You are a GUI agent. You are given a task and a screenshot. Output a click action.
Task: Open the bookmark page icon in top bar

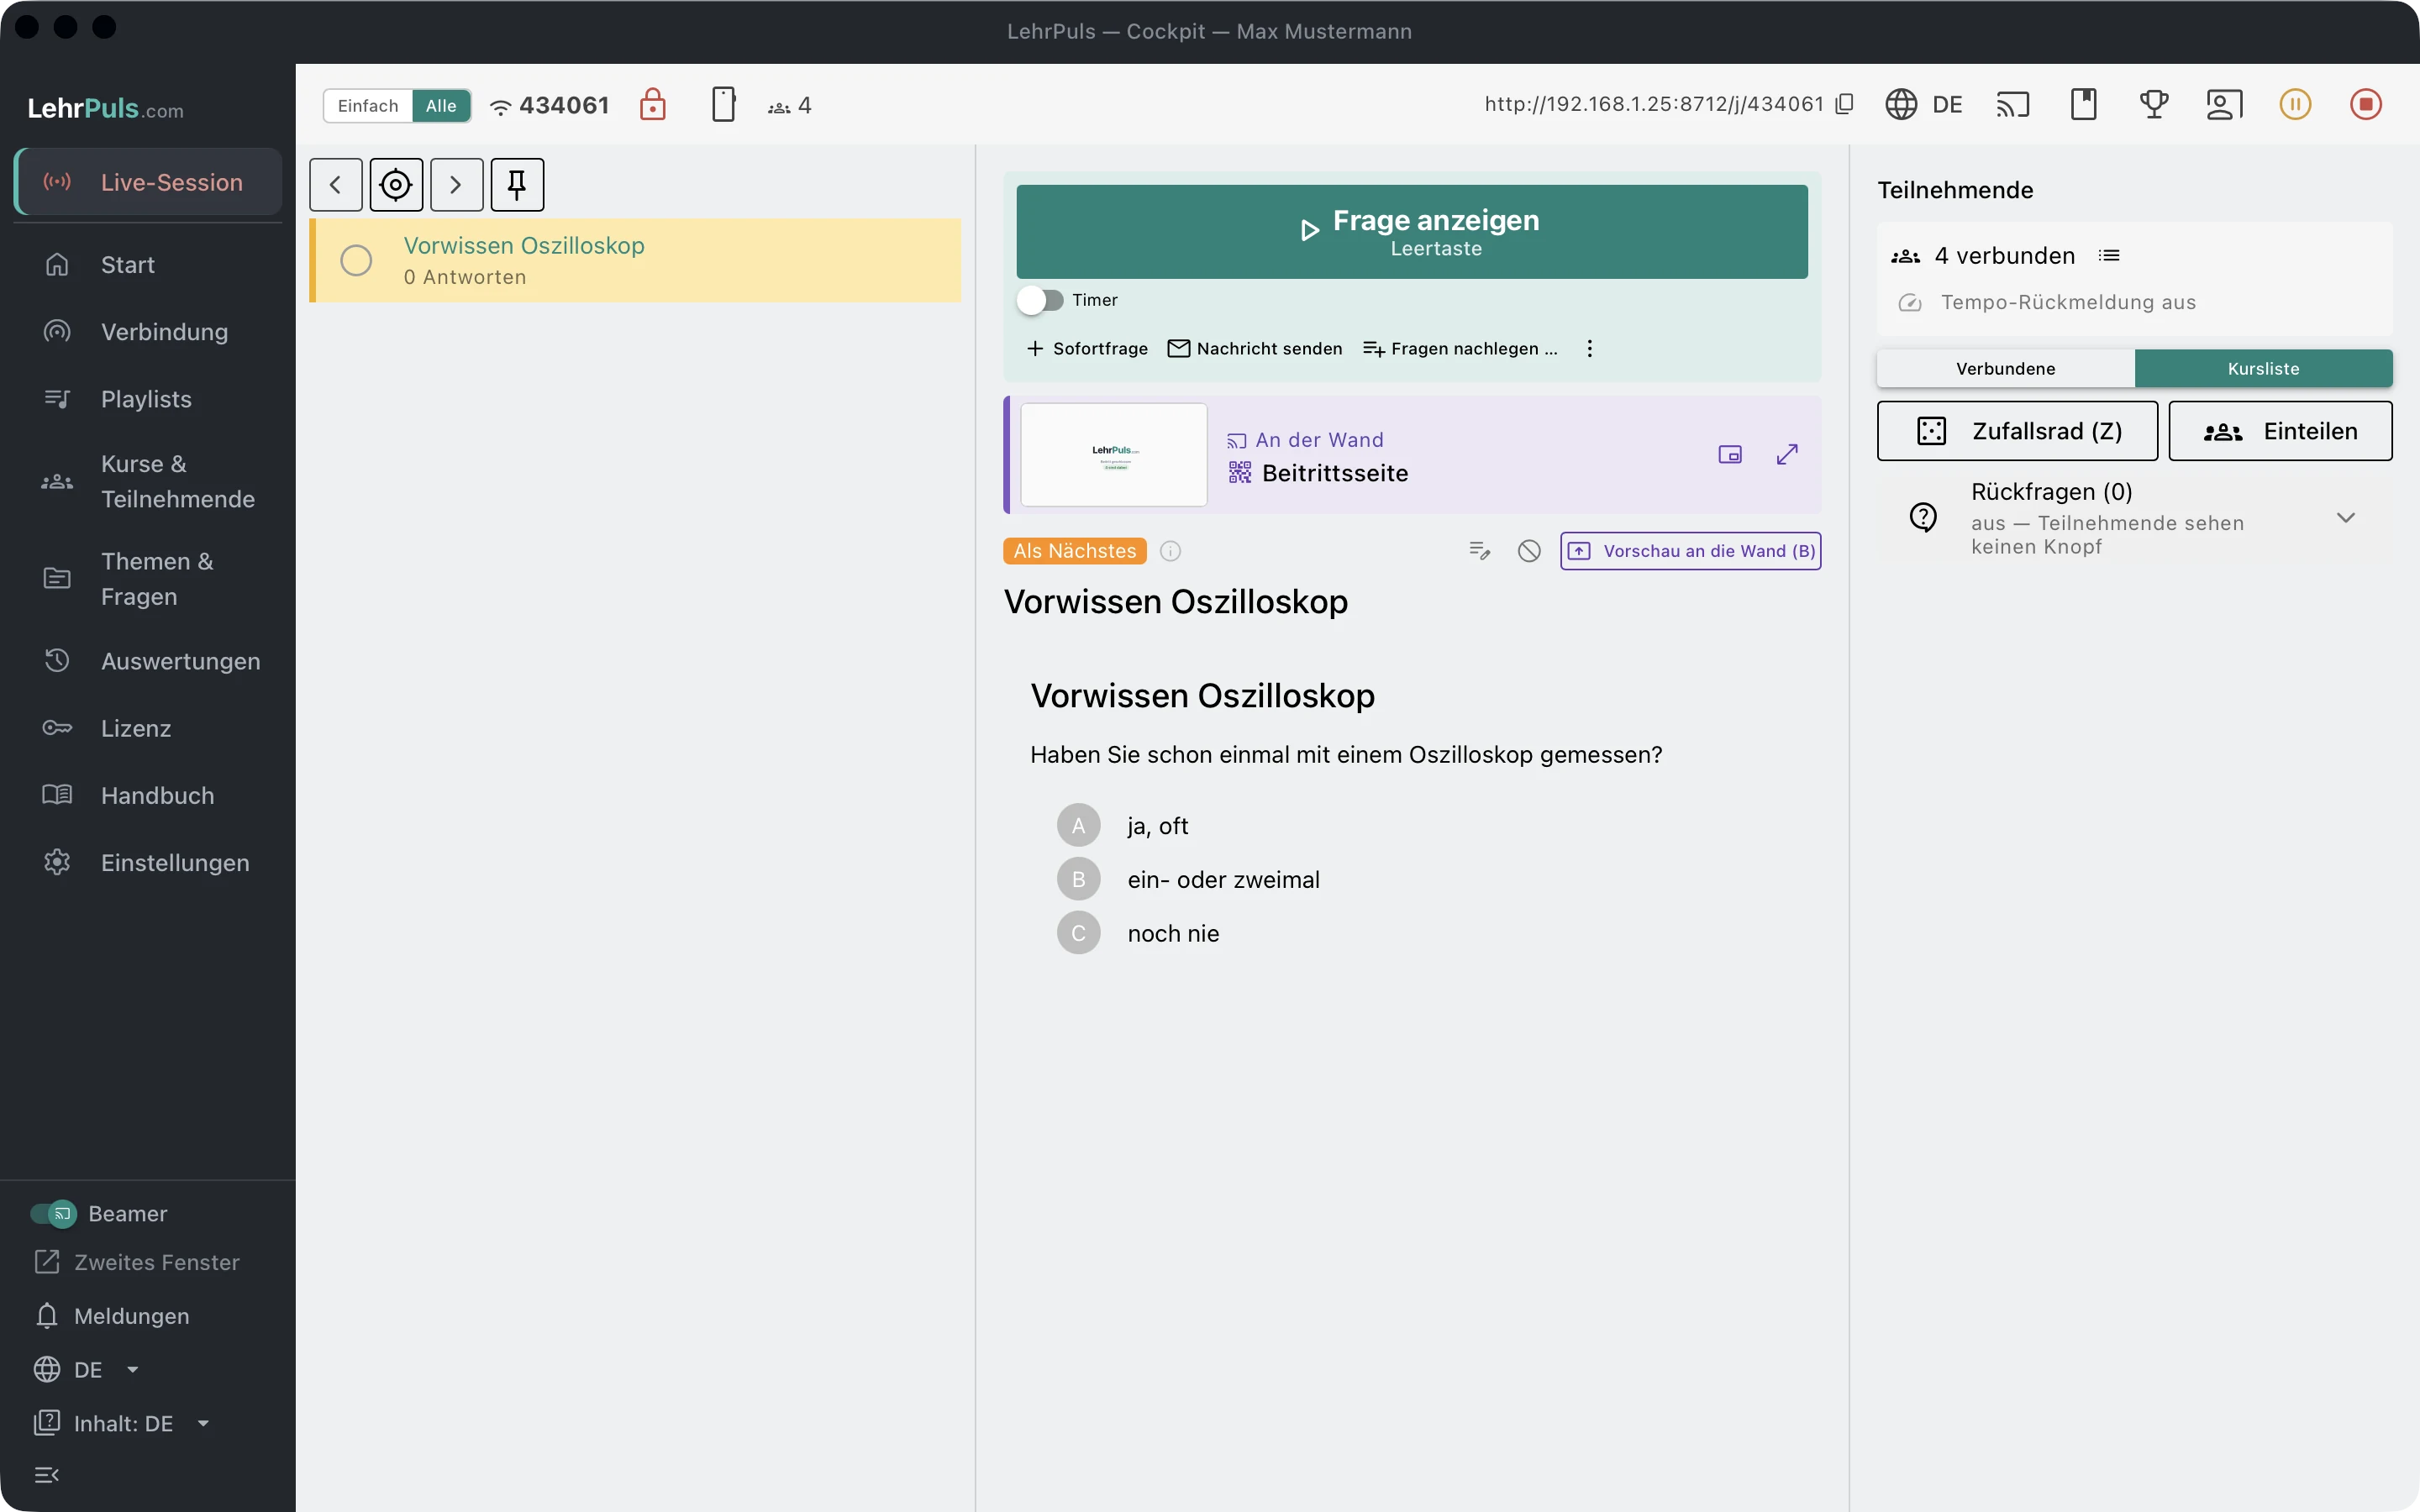tap(2084, 104)
